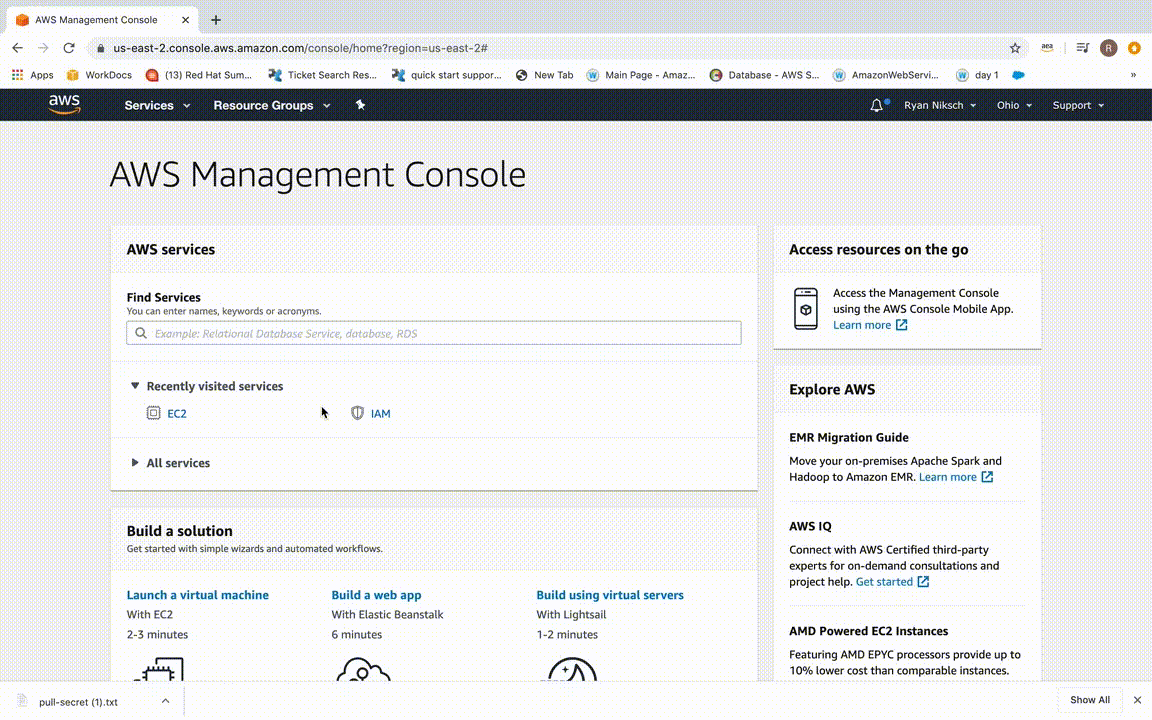Click the EC2 service icon
Image resolution: width=1152 pixels, height=720 pixels.
pyautogui.click(x=153, y=413)
